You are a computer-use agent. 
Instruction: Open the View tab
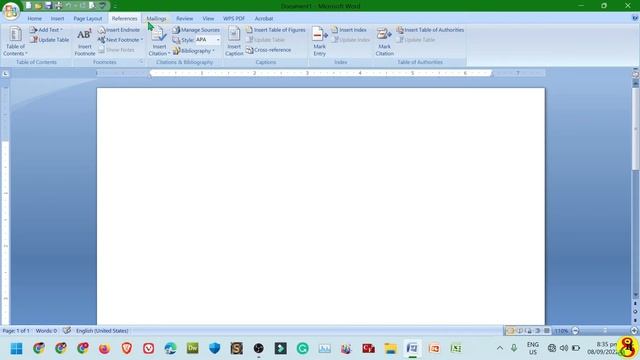point(208,18)
